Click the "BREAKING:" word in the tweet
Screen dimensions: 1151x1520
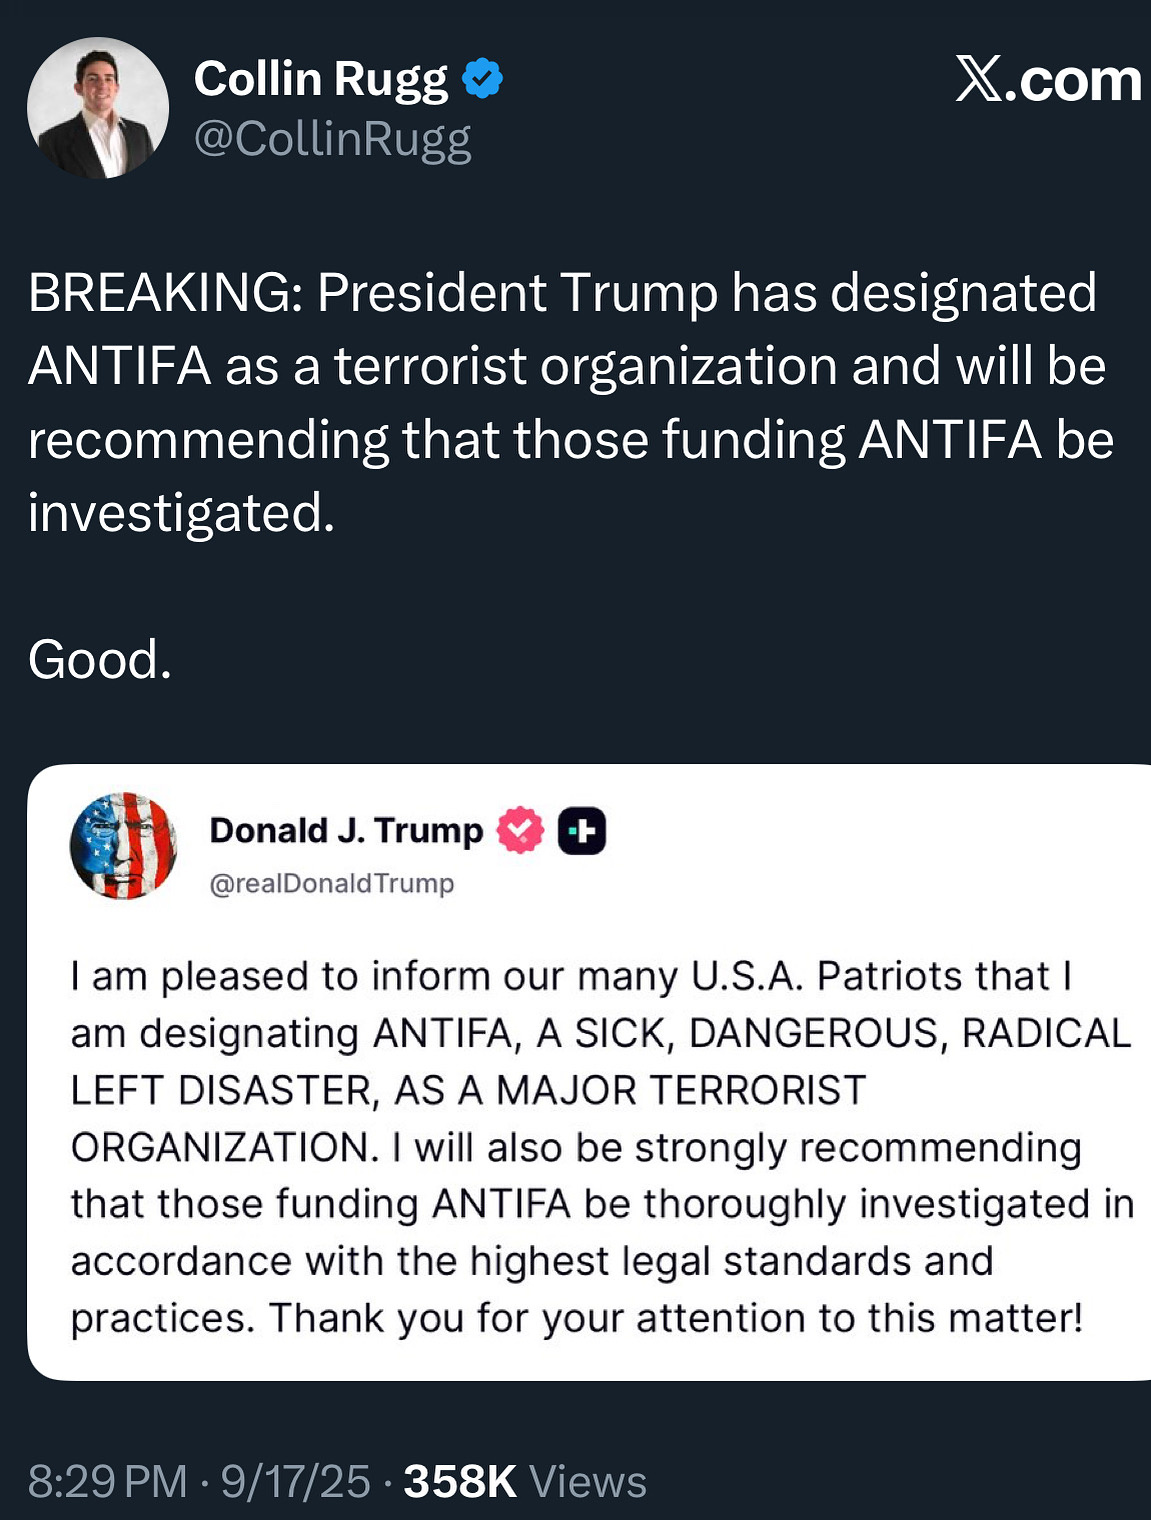click(x=166, y=293)
